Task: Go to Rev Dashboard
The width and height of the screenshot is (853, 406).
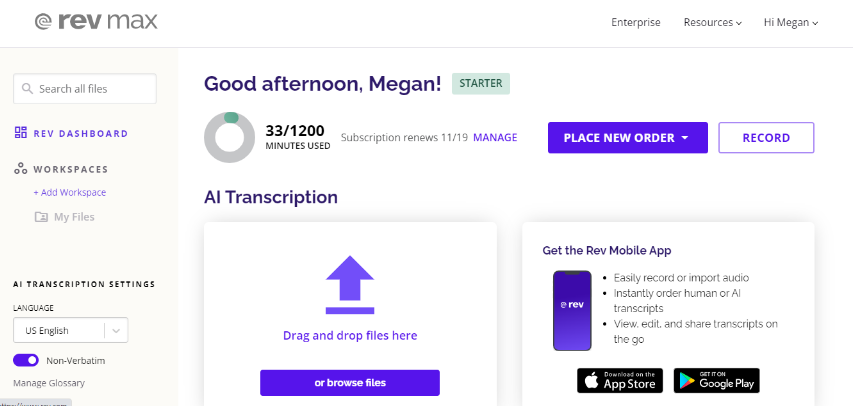Action: point(81,133)
